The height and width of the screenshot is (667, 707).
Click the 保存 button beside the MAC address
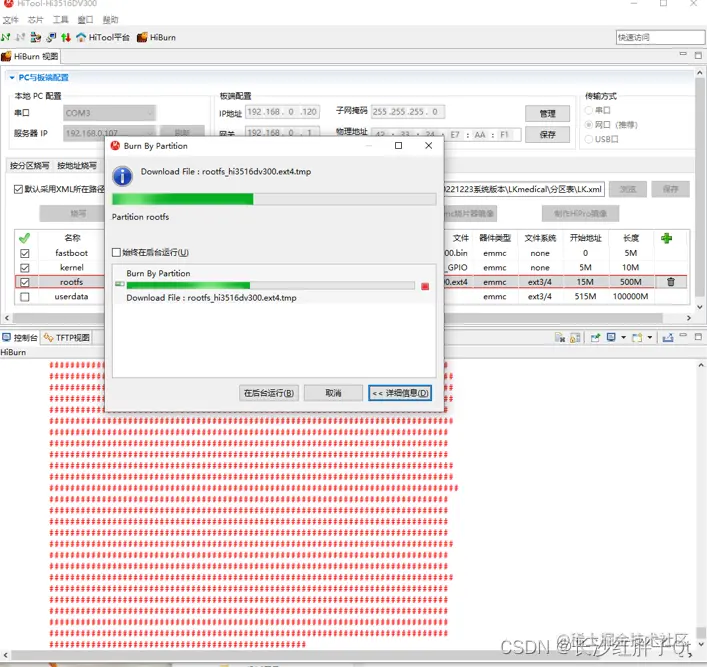pos(547,134)
